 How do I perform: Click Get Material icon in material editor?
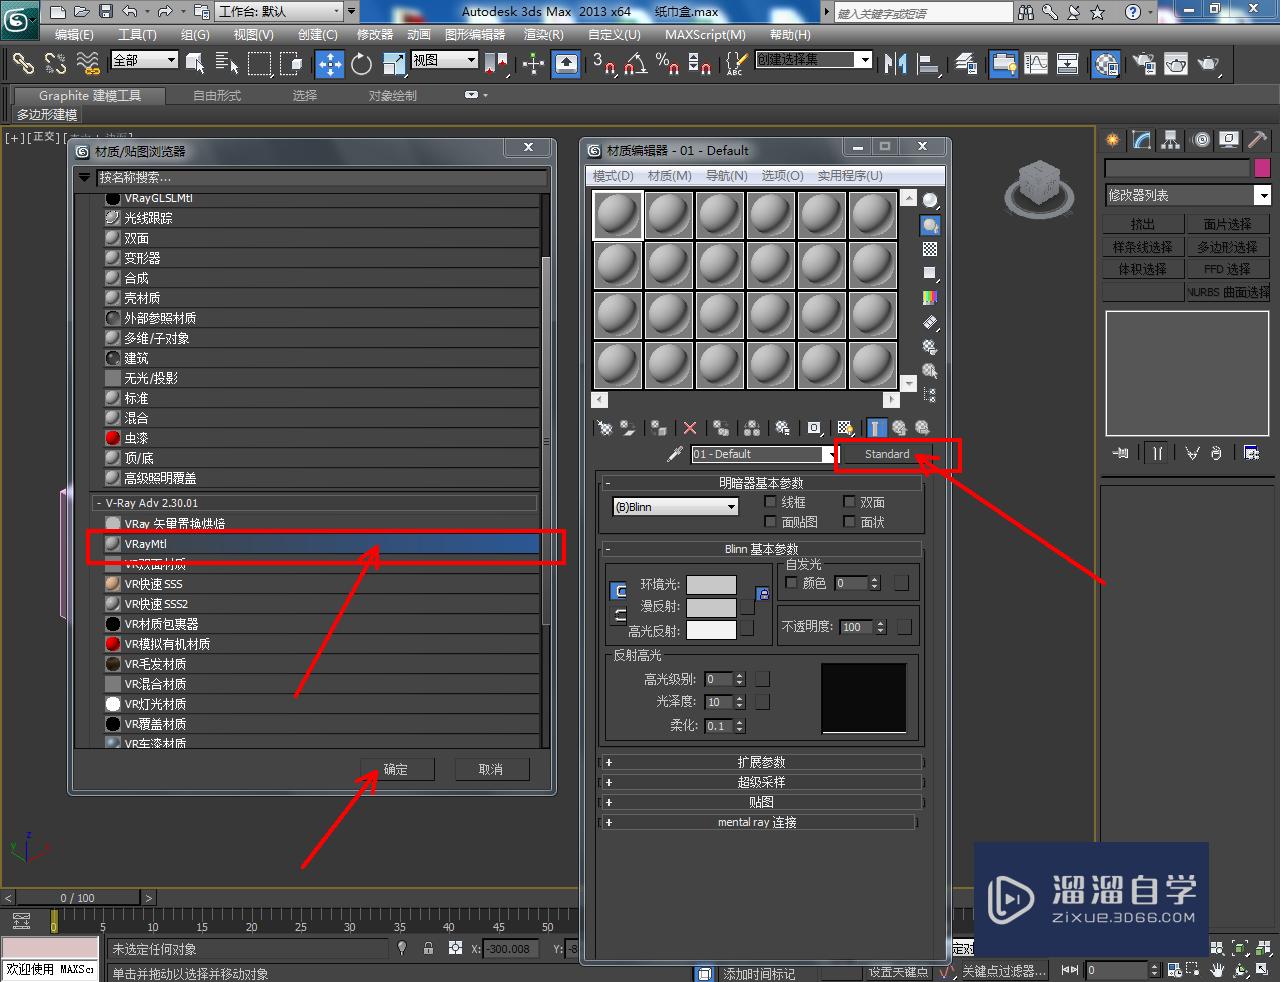605,428
